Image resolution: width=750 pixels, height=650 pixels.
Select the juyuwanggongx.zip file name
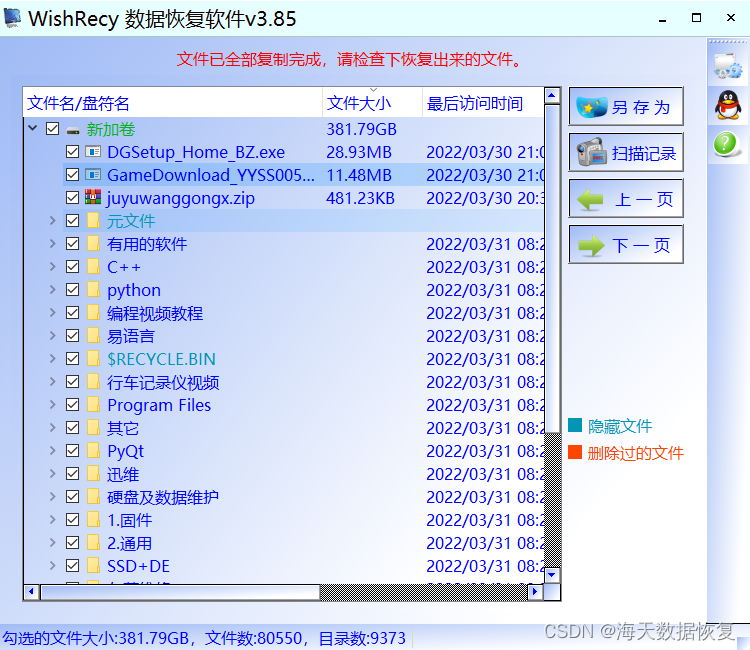point(181,198)
